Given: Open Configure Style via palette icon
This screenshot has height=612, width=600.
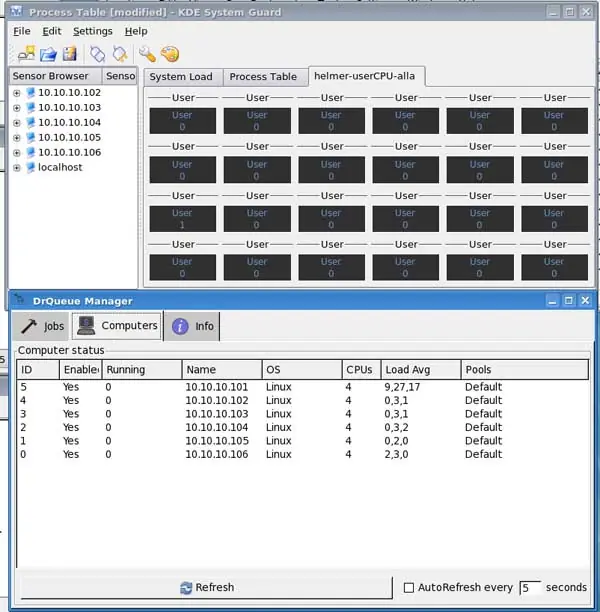Looking at the screenshot, I should coord(170,54).
